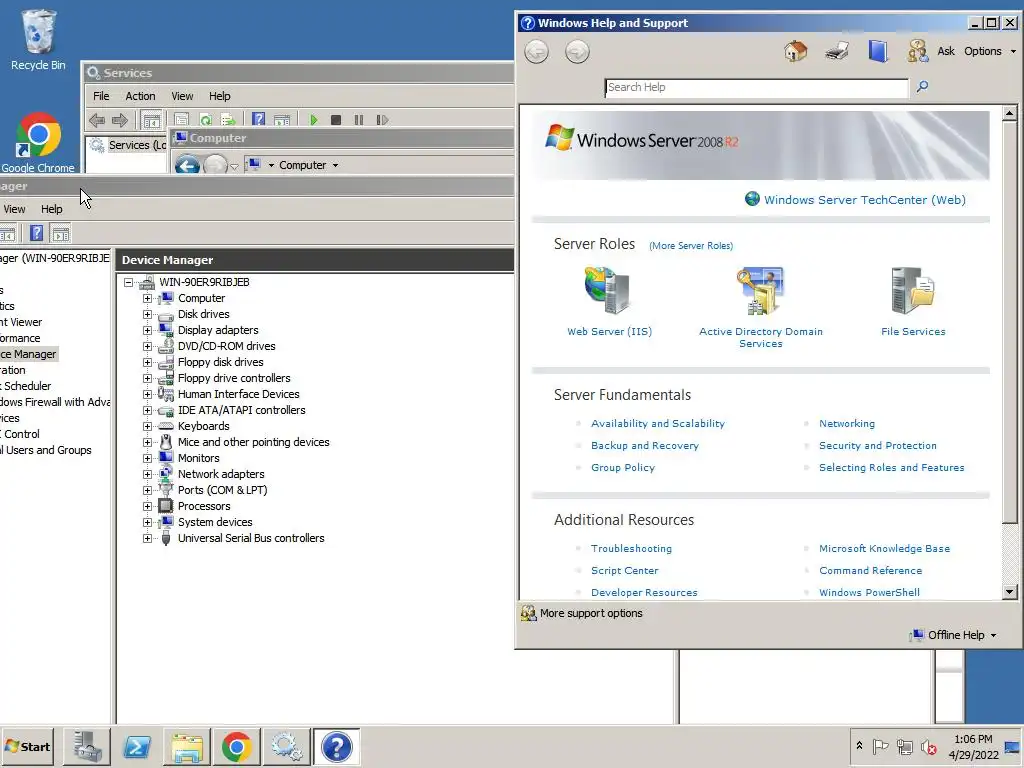Expand Network adapters node

[x=148, y=474]
